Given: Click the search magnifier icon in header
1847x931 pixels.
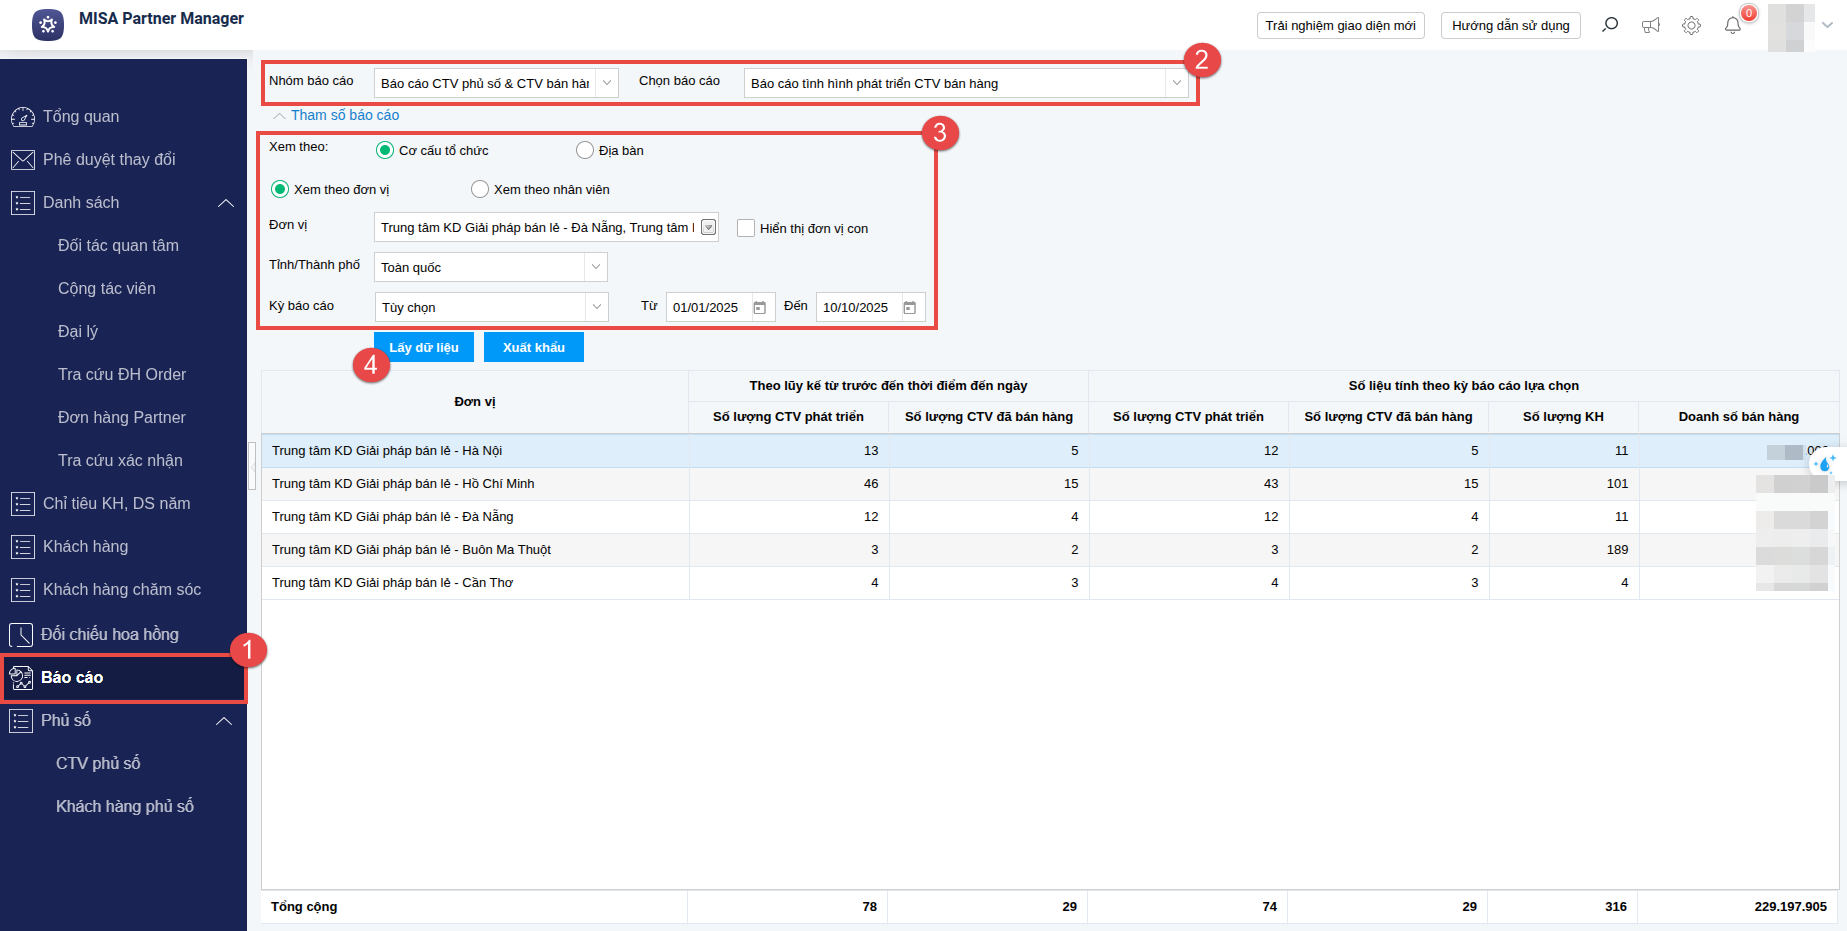Looking at the screenshot, I should [1610, 25].
